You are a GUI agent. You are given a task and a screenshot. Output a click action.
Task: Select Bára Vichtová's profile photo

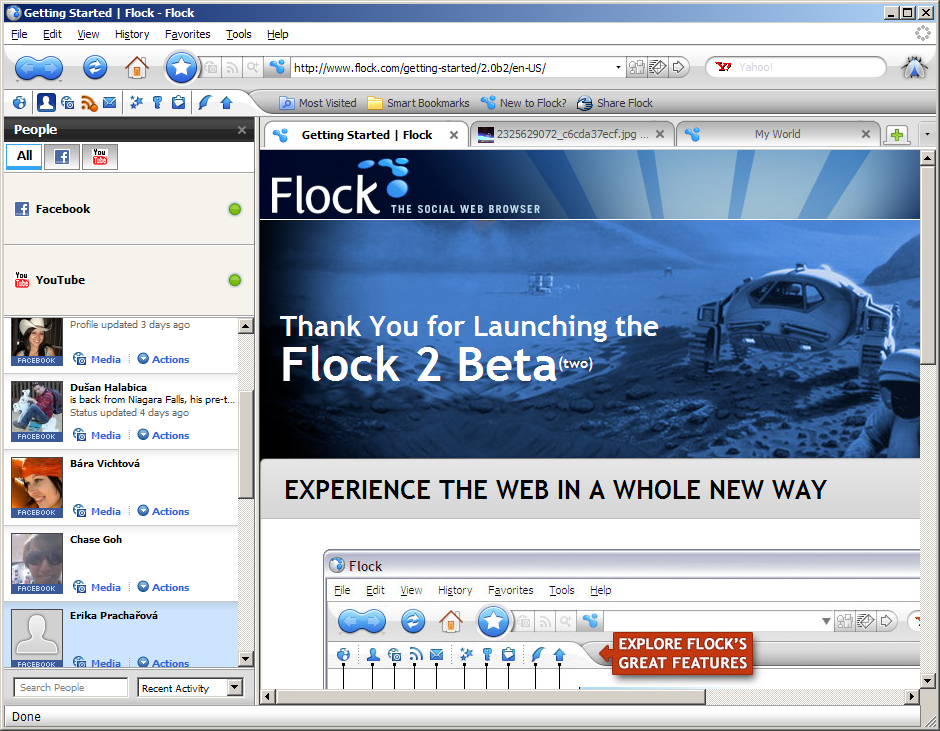[37, 487]
